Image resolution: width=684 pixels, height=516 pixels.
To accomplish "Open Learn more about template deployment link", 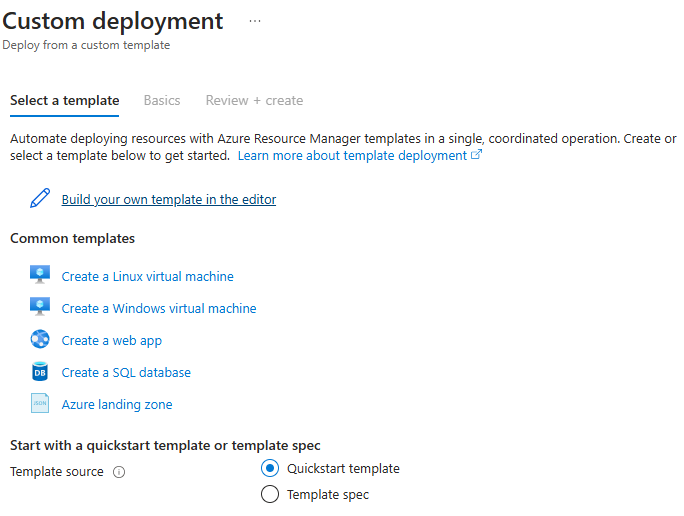I will click(352, 156).
